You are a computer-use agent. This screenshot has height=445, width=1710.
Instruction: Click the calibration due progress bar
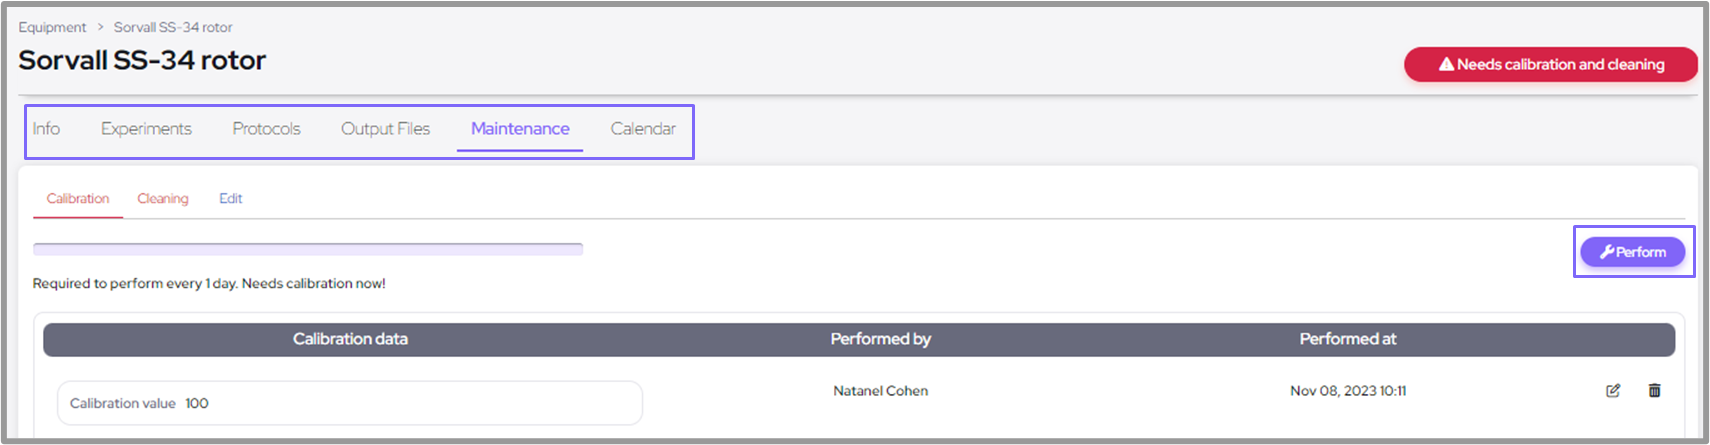[308, 249]
